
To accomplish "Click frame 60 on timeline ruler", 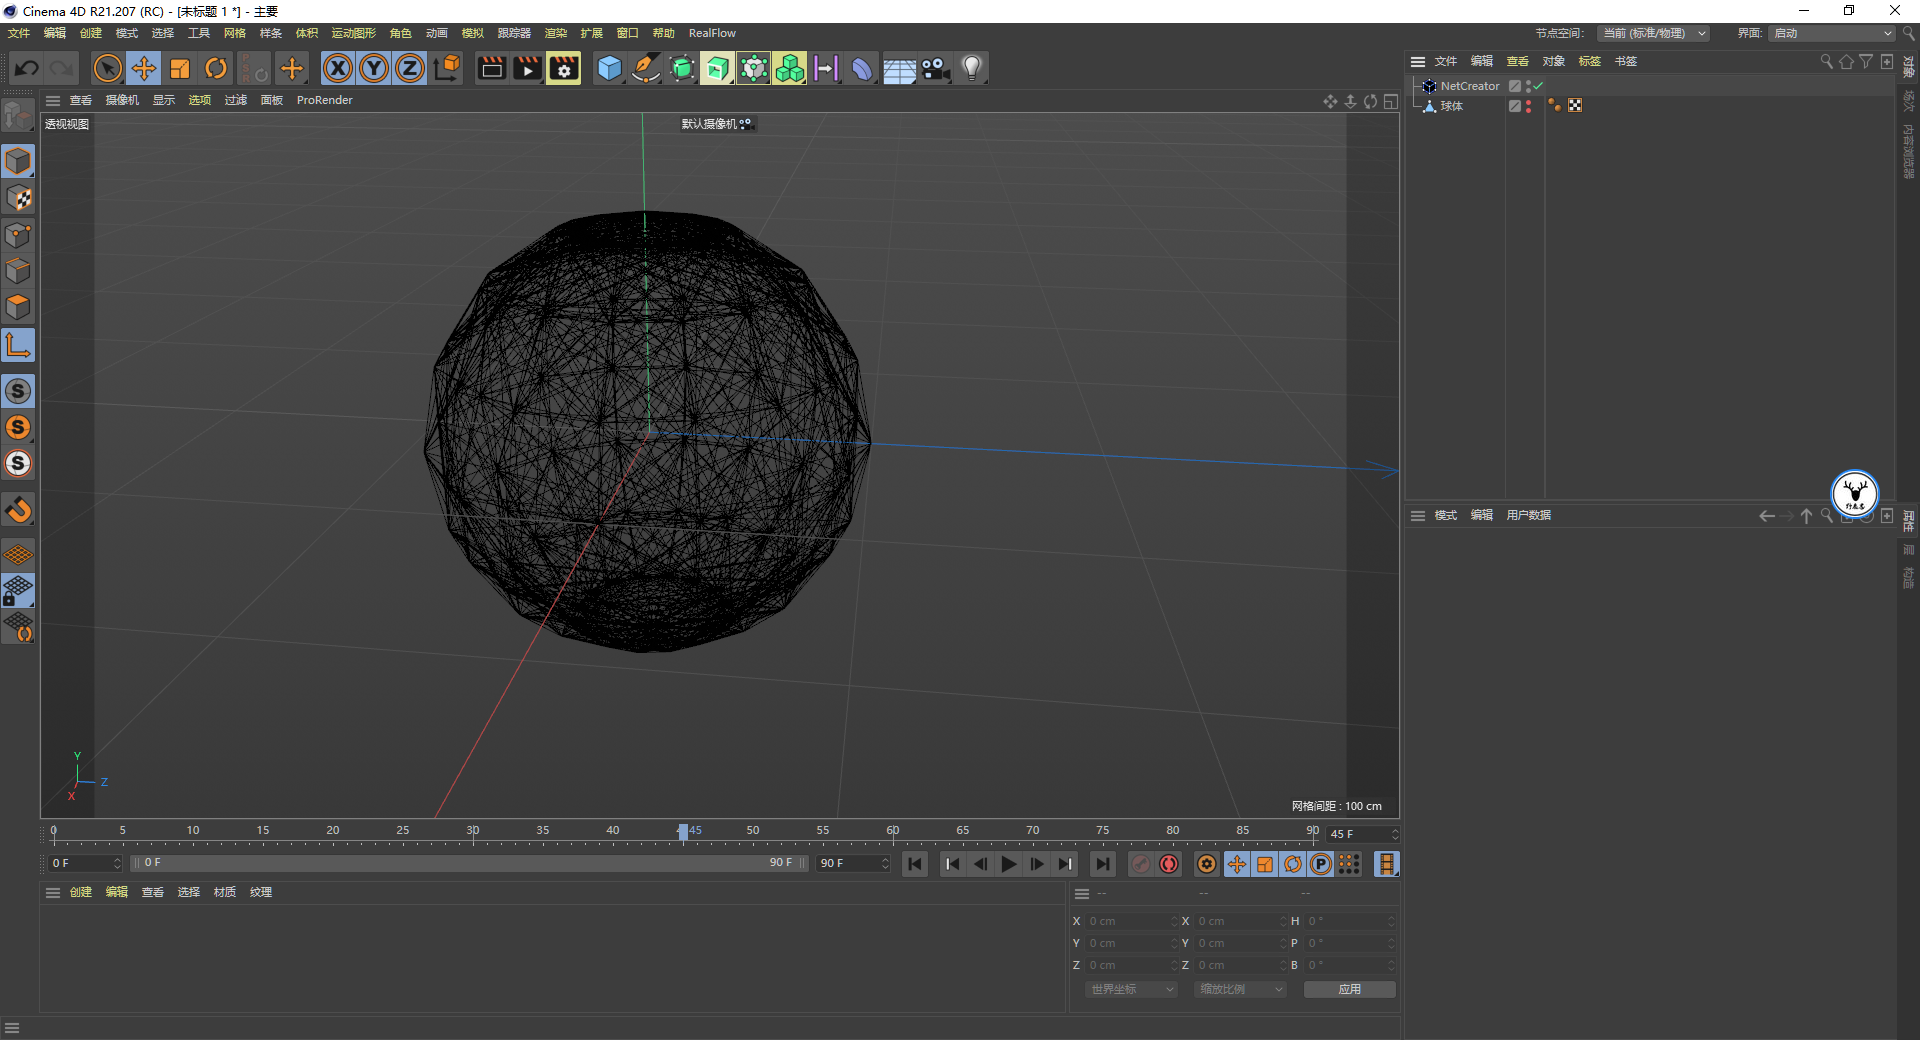I will tap(892, 832).
